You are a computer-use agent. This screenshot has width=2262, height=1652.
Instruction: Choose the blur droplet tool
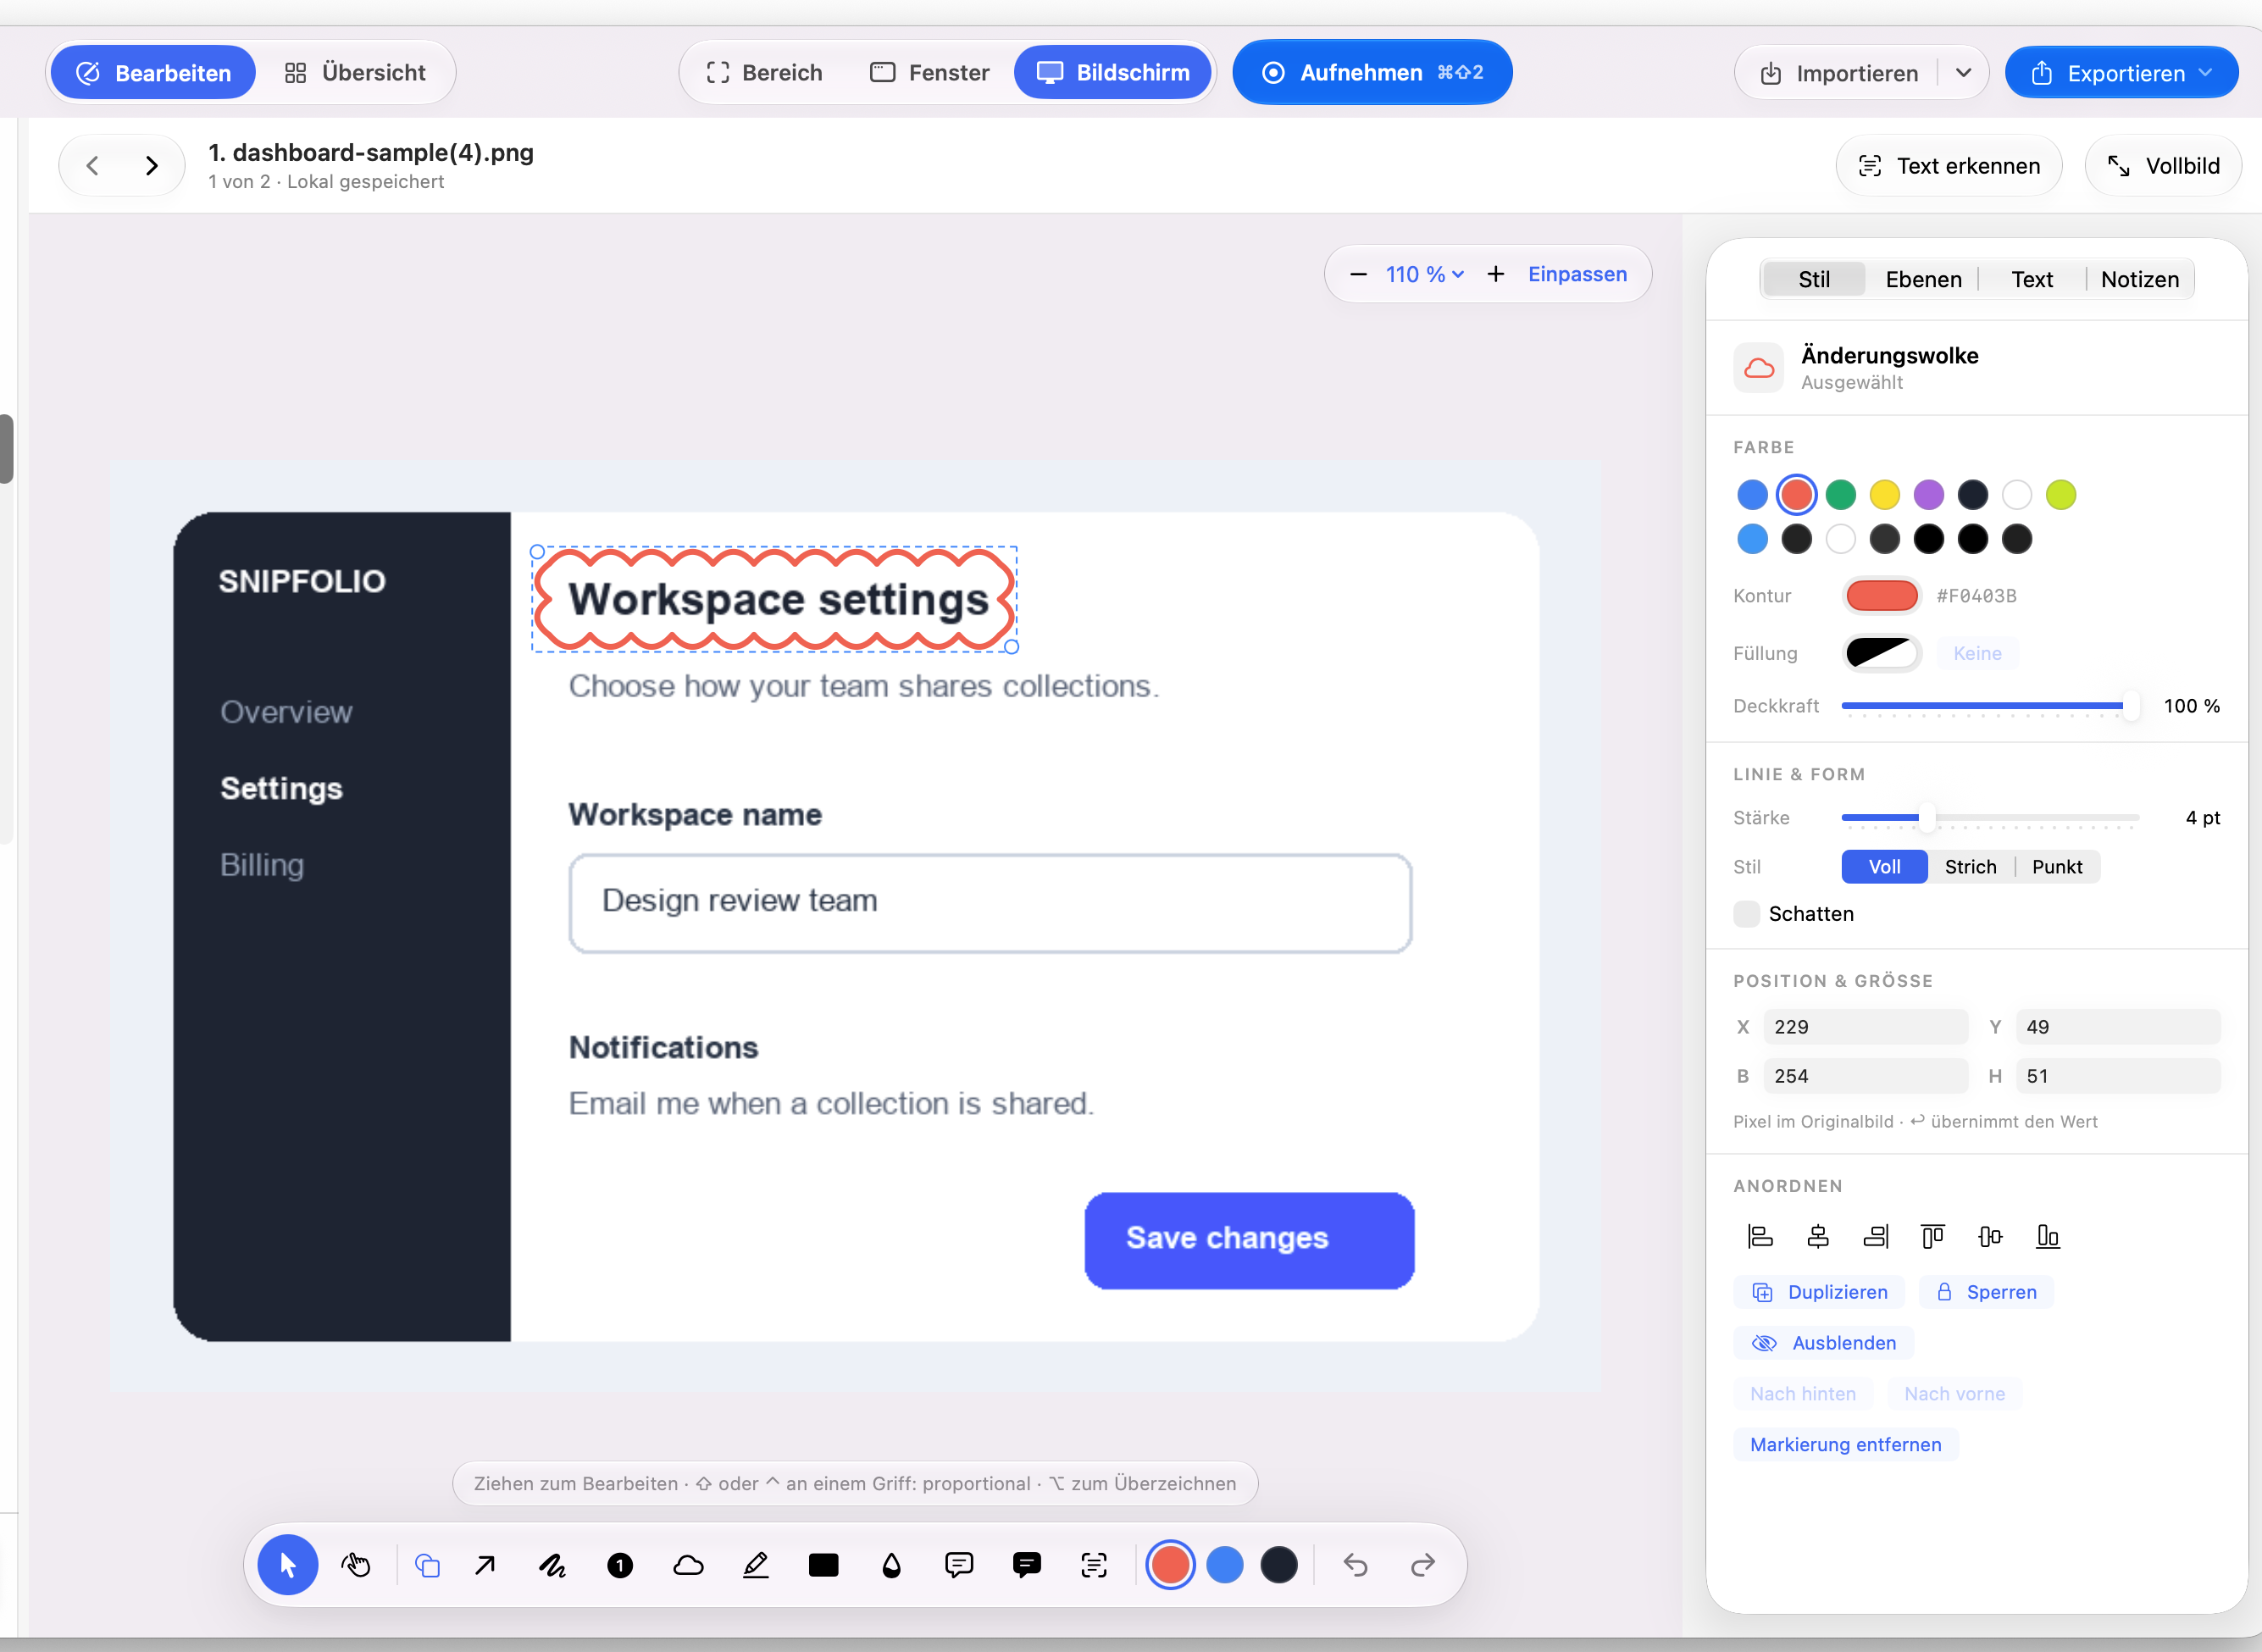[891, 1565]
